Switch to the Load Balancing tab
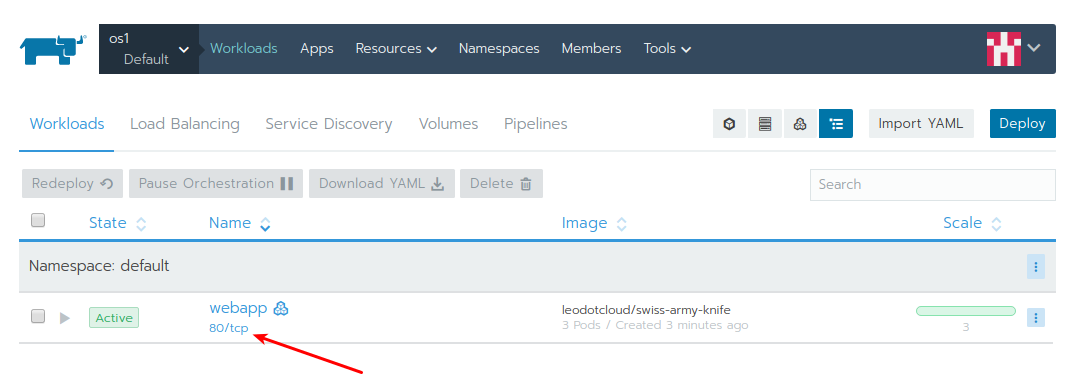 click(185, 124)
